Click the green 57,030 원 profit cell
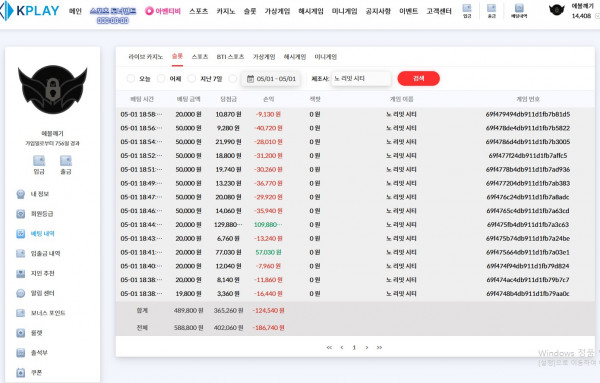 268,252
